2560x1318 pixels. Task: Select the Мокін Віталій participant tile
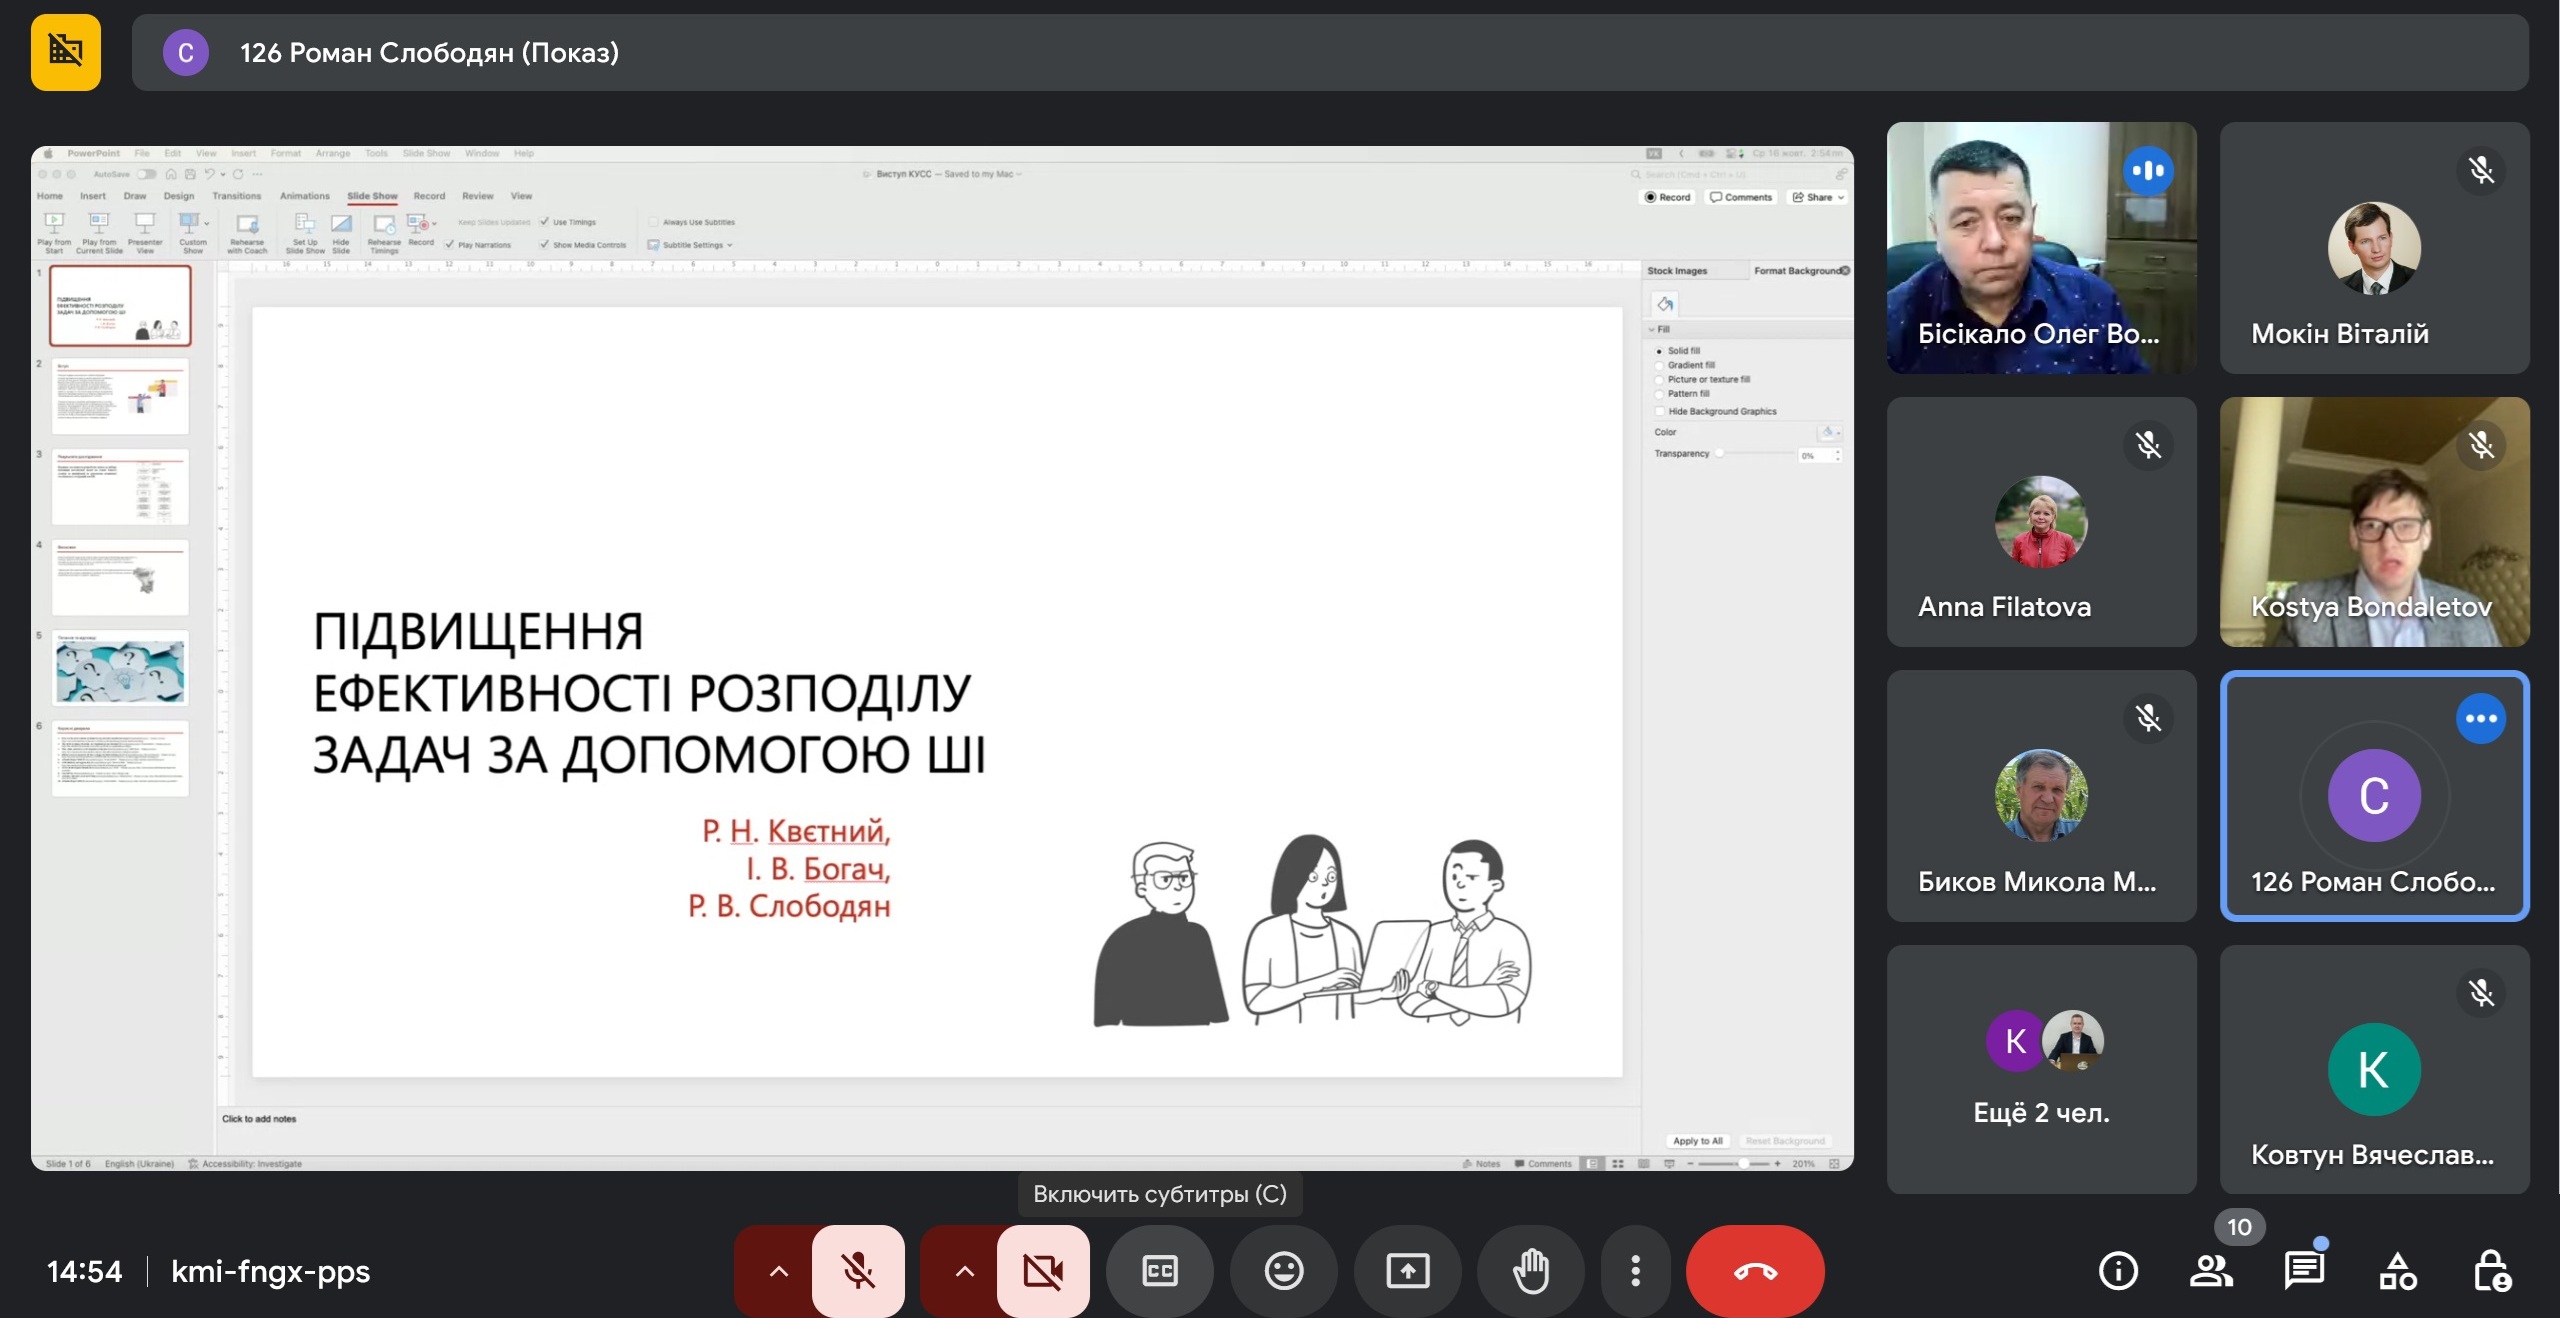point(2374,248)
